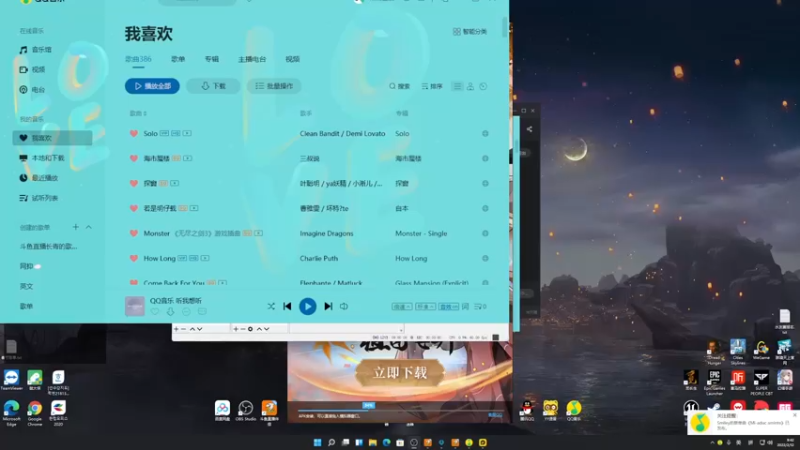Add a new playlist with the plus icon
Viewport: 800px width, 450px height.
[x=76, y=227]
